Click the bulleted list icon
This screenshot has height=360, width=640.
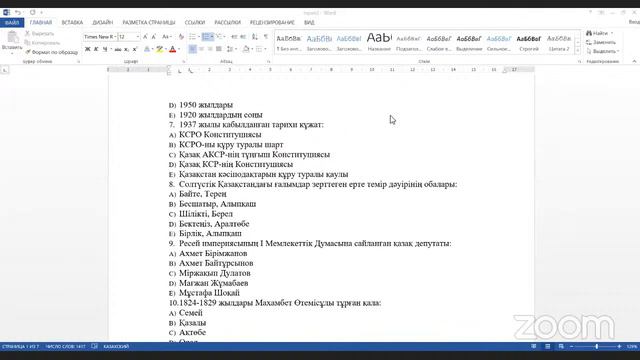click(x=192, y=37)
